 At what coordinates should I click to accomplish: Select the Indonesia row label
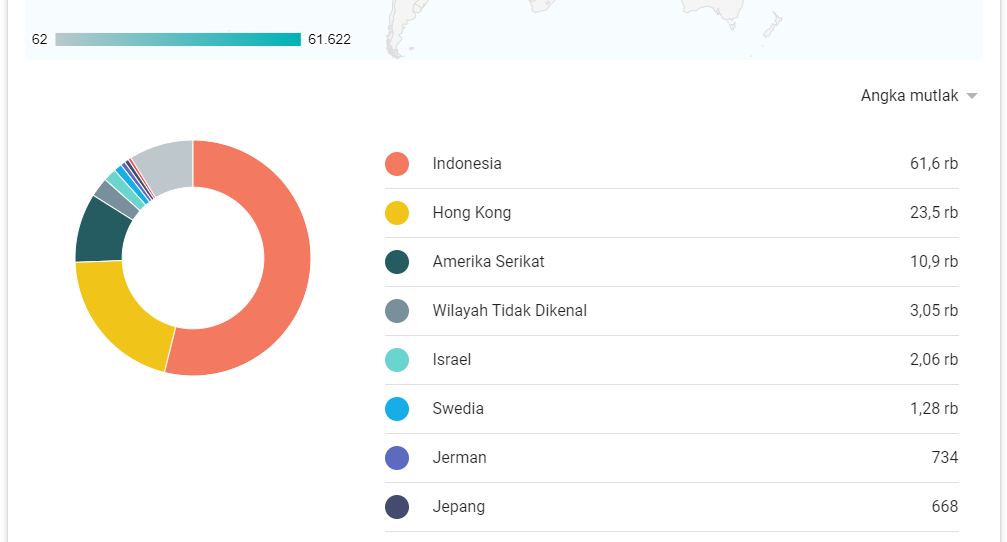[467, 164]
